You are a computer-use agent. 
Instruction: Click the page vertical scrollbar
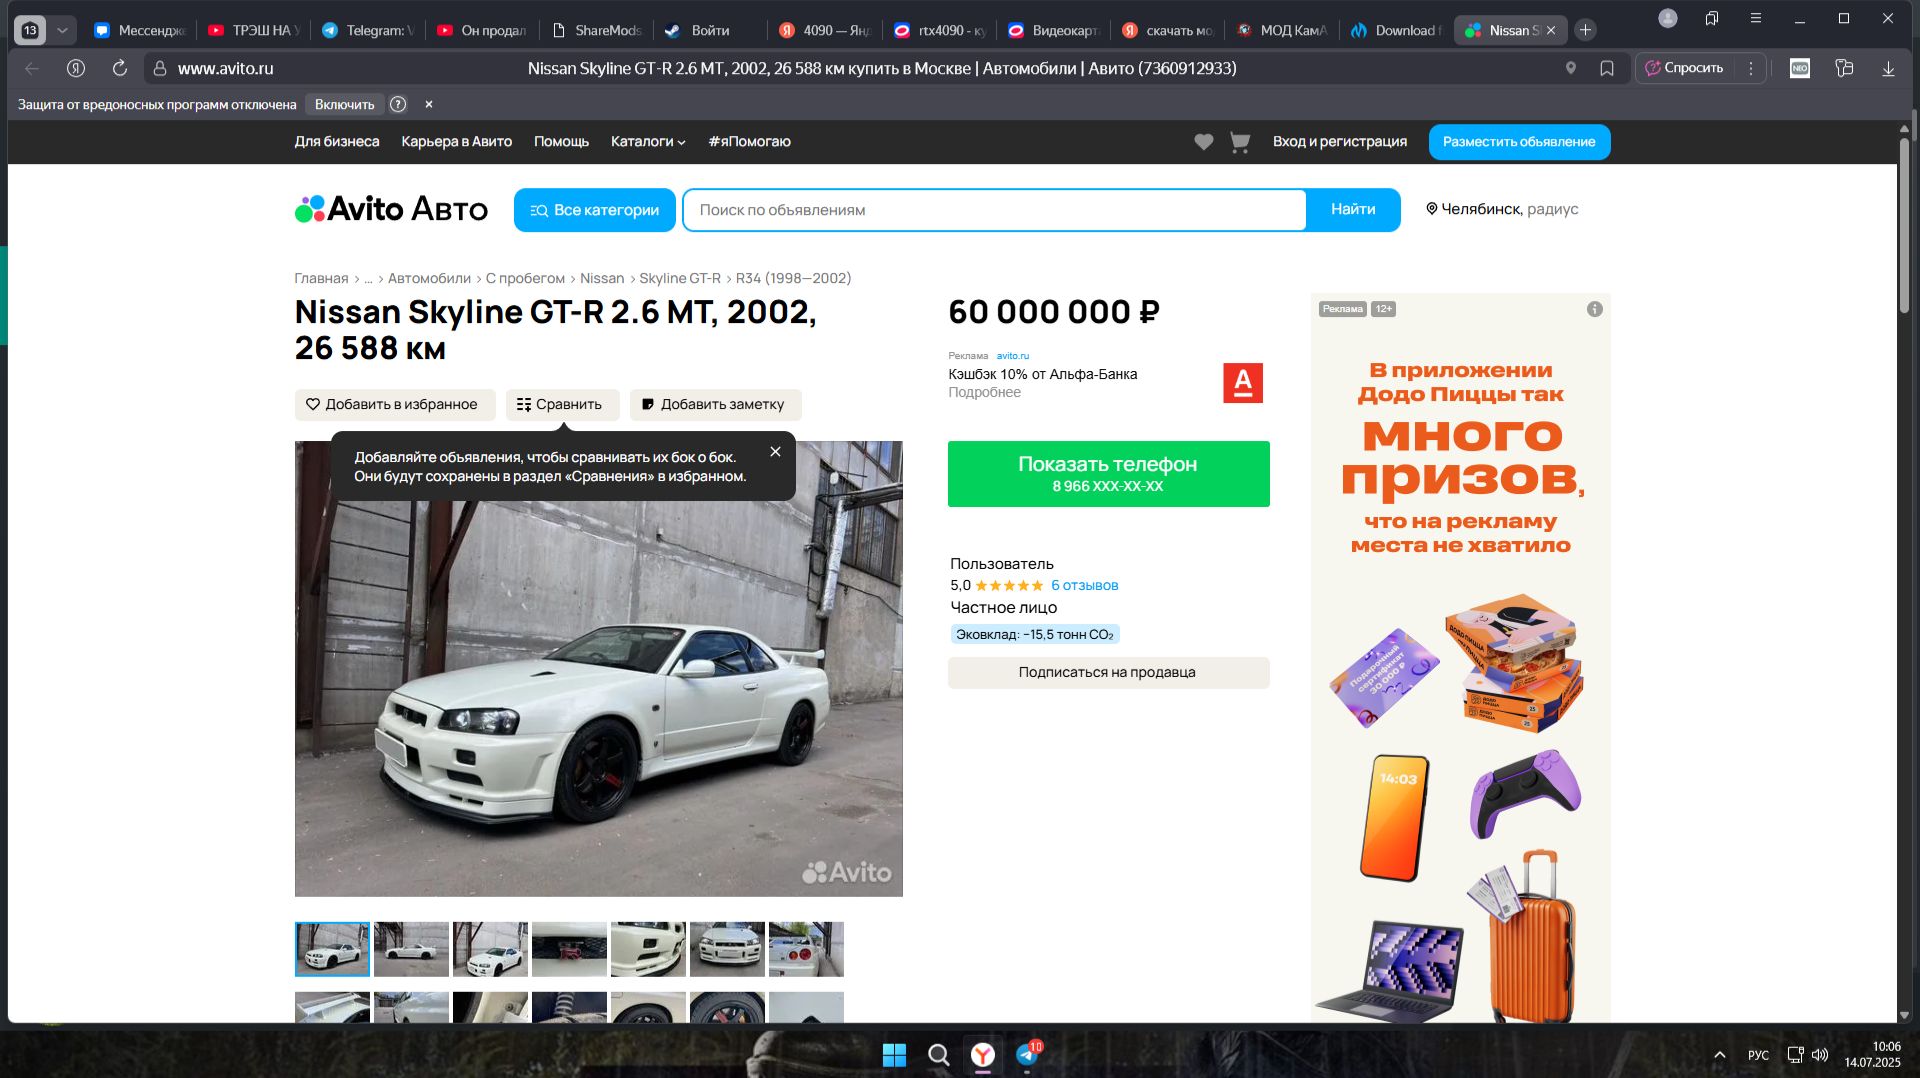pos(1904,228)
